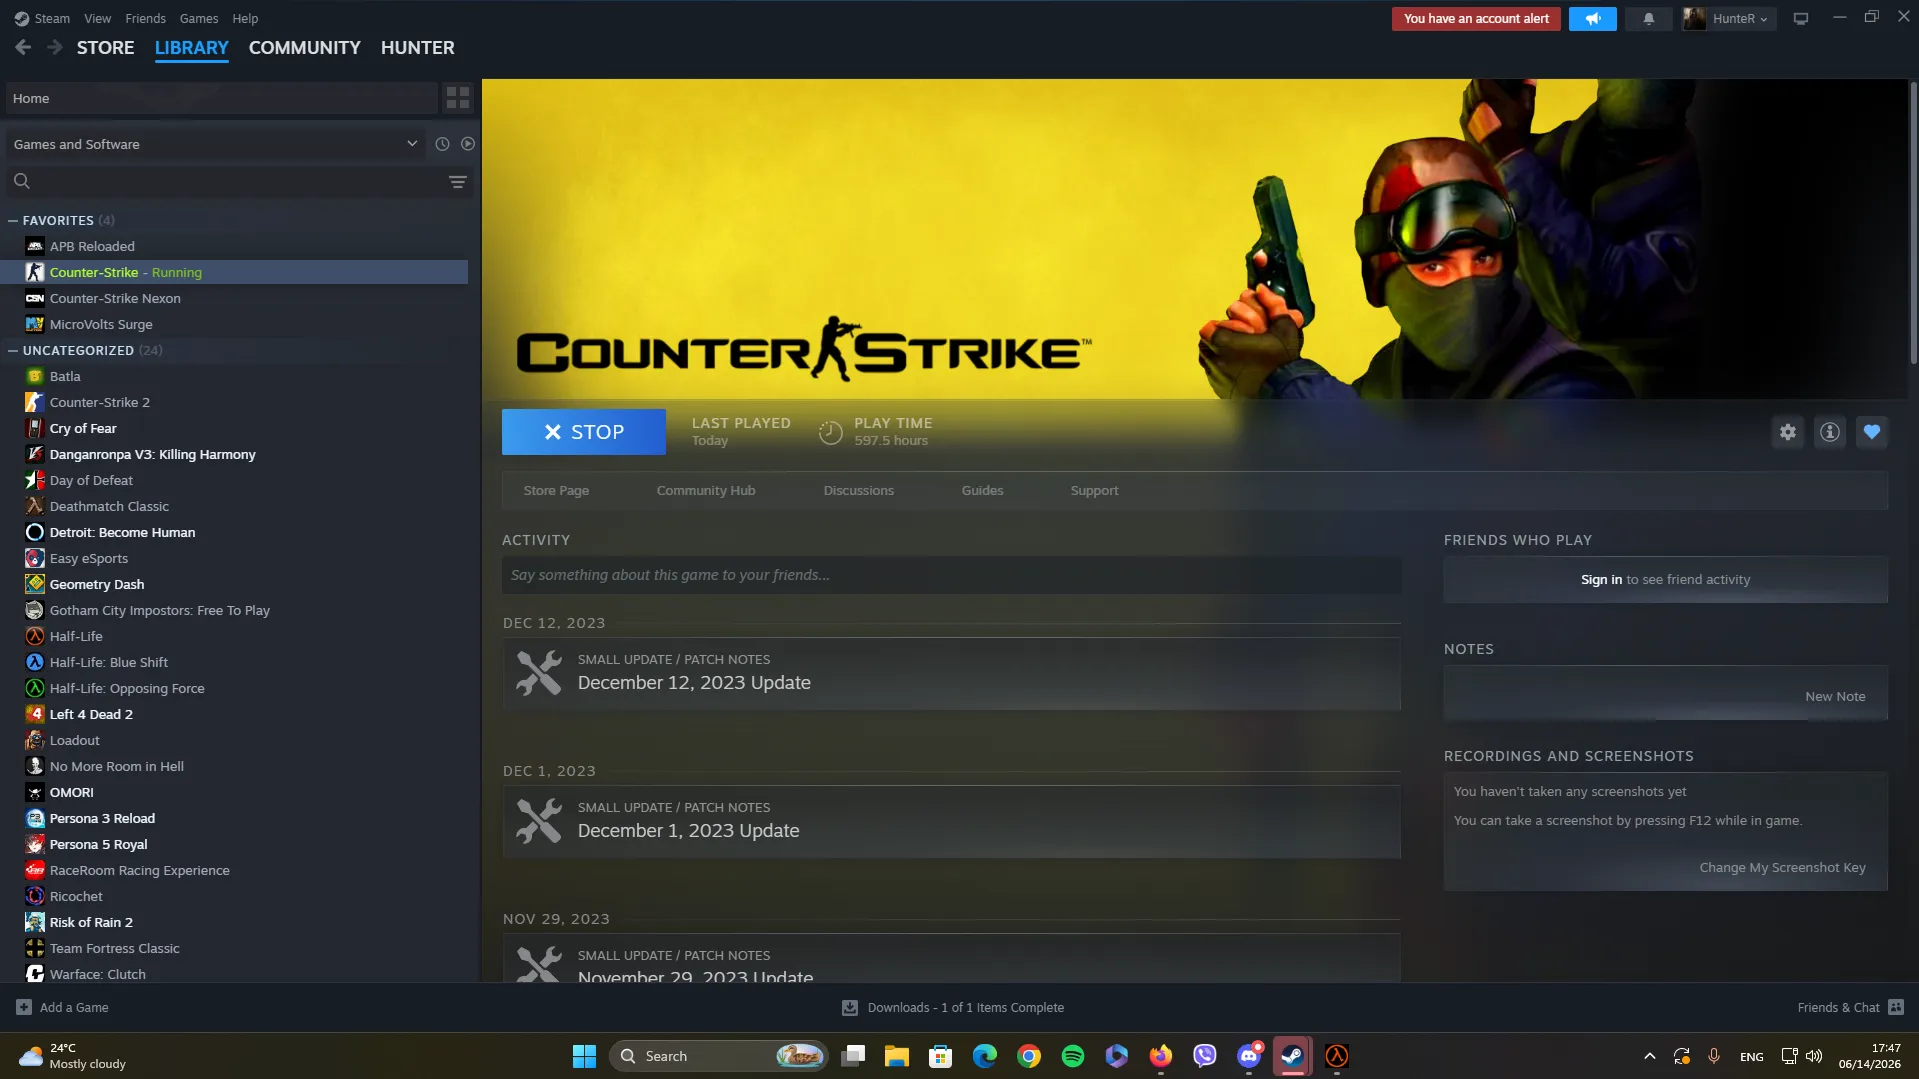The height and width of the screenshot is (1079, 1919).
Task: Create a New Note
Action: click(x=1836, y=696)
